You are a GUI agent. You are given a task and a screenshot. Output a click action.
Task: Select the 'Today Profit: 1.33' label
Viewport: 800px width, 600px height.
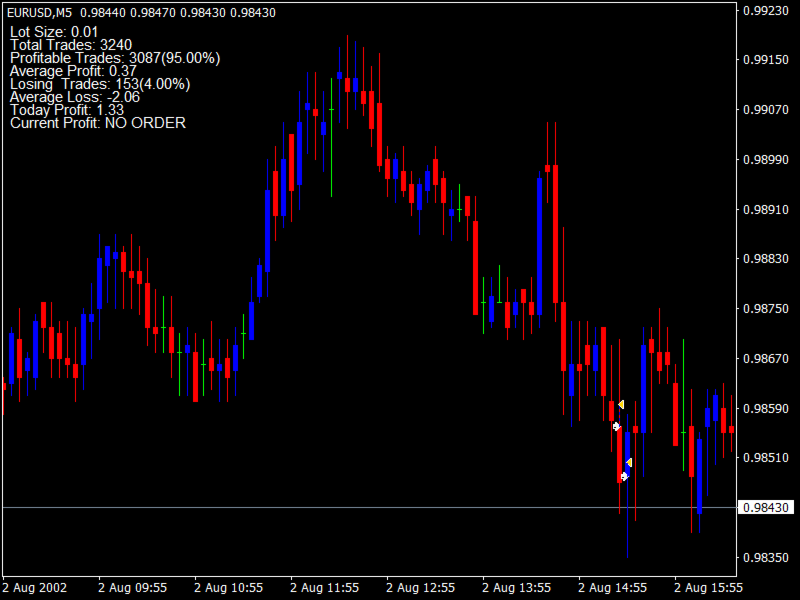(67, 110)
